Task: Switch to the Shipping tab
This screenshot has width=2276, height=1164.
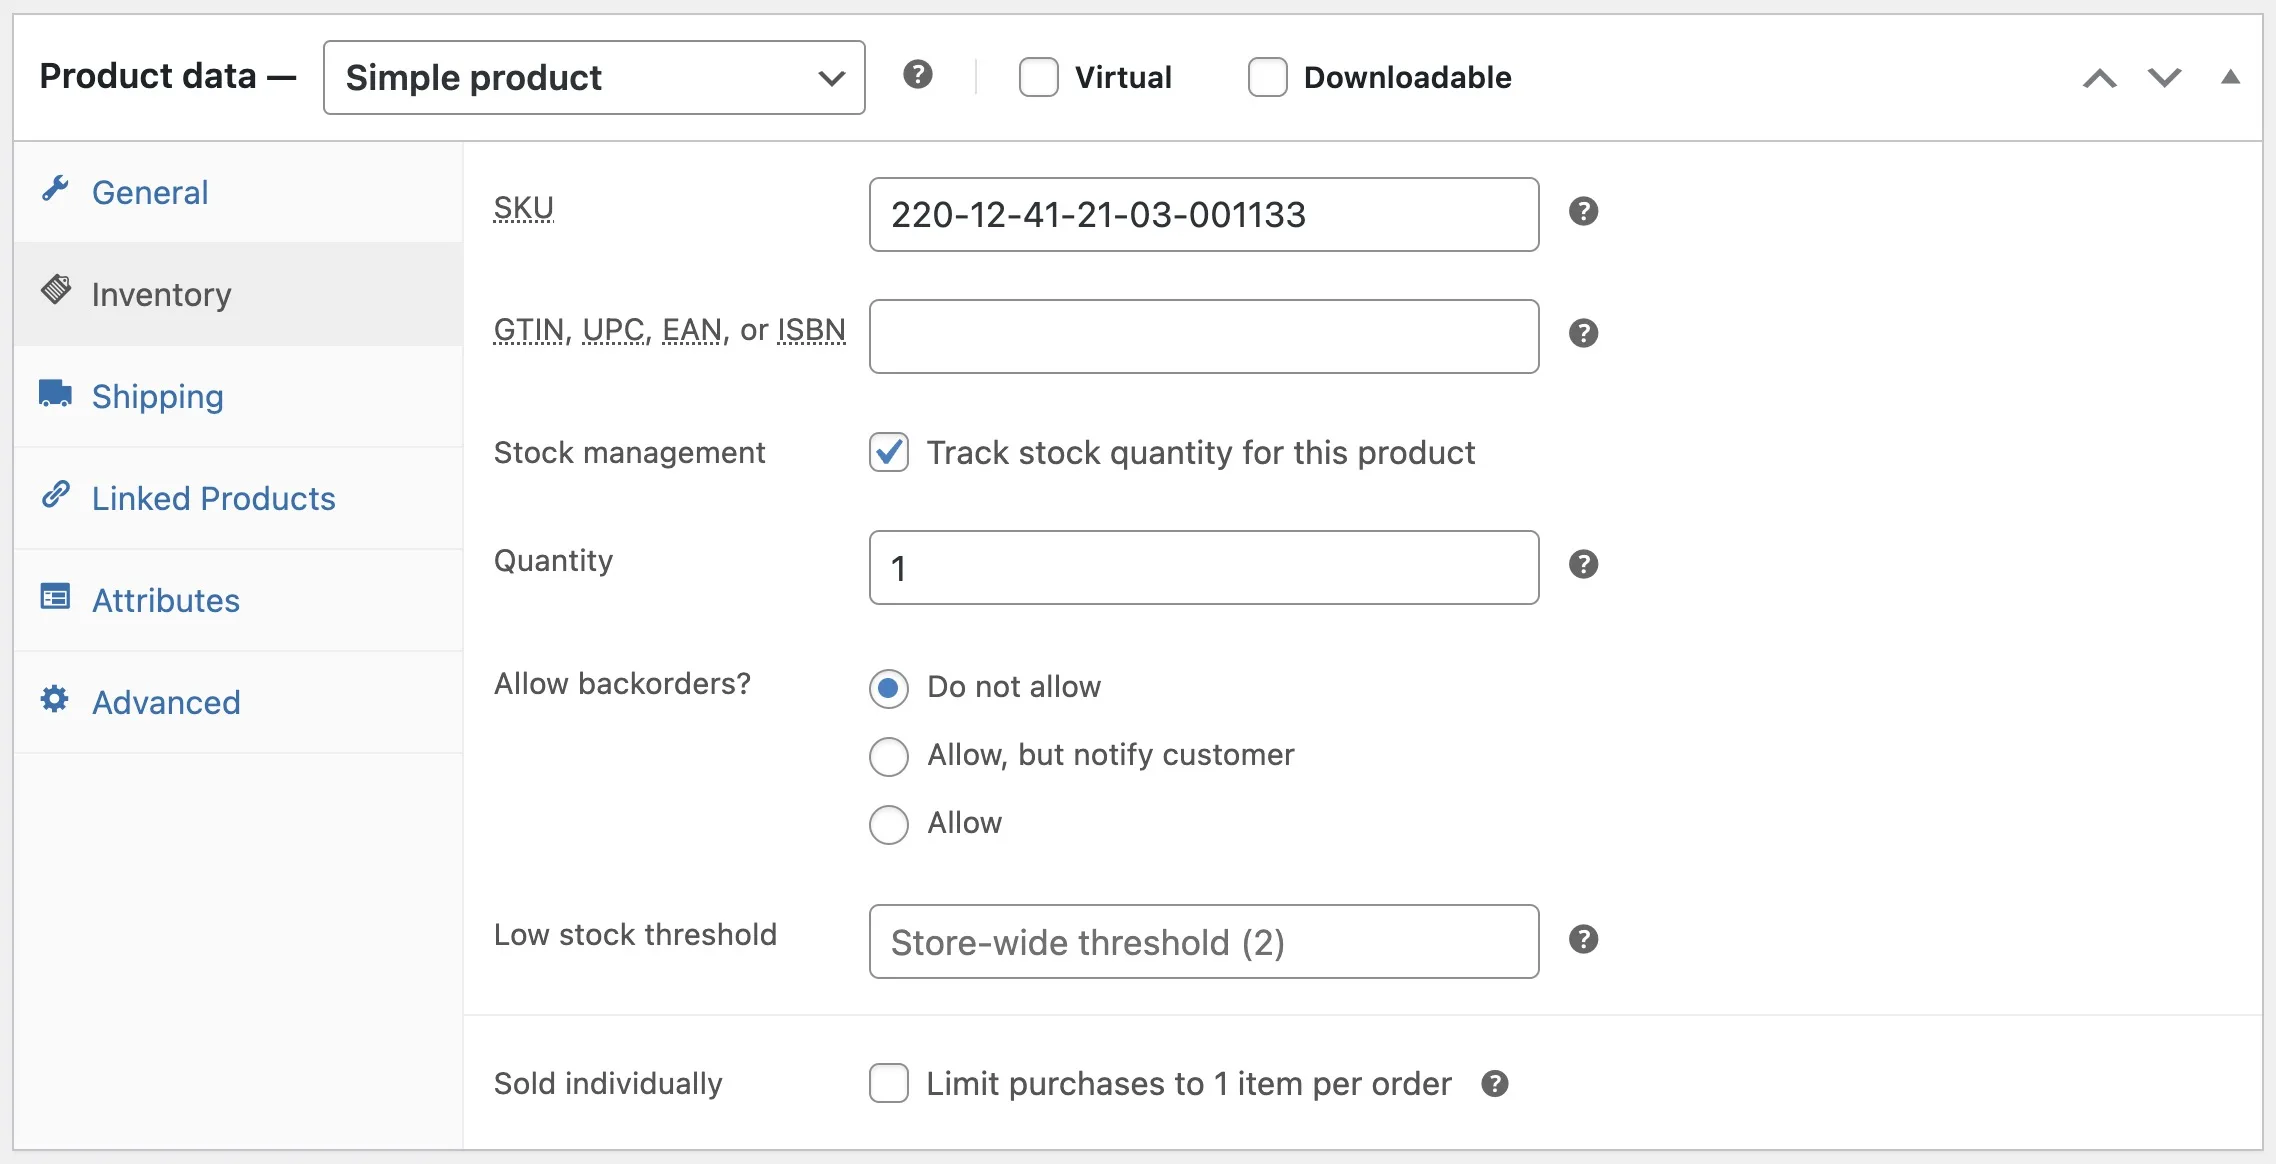Action: [x=238, y=396]
